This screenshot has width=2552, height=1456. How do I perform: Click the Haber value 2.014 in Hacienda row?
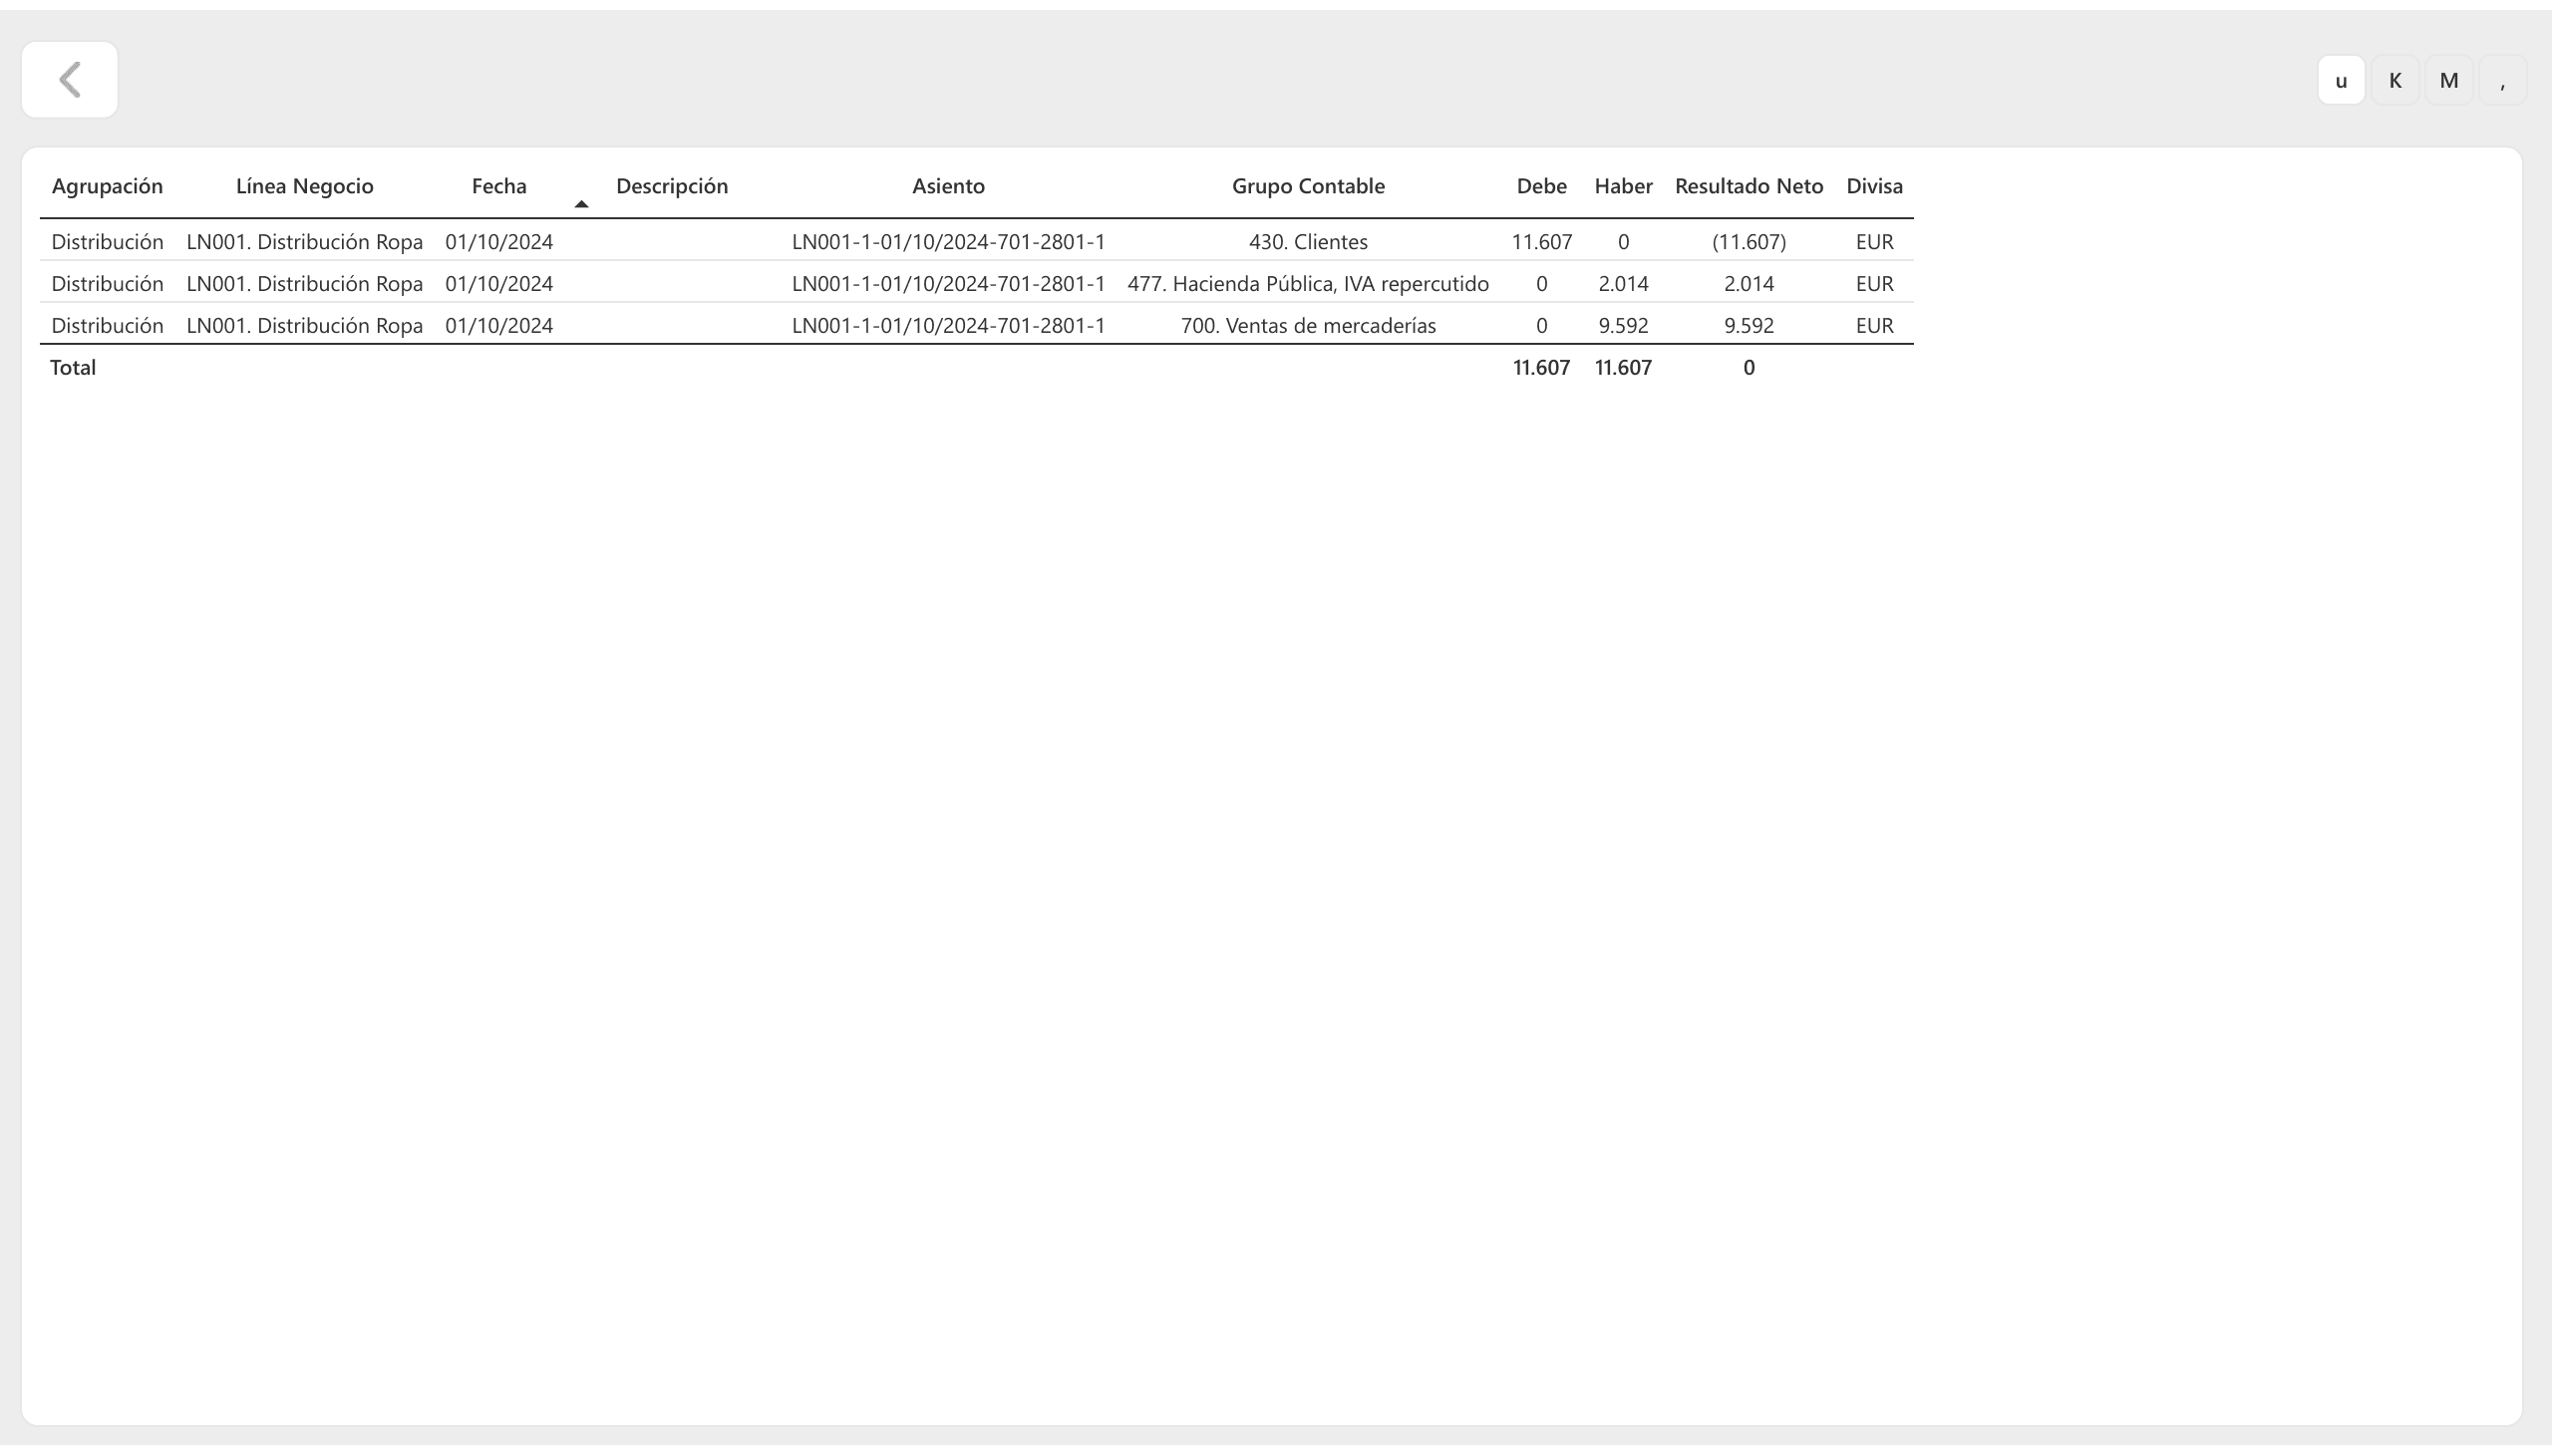[1623, 284]
